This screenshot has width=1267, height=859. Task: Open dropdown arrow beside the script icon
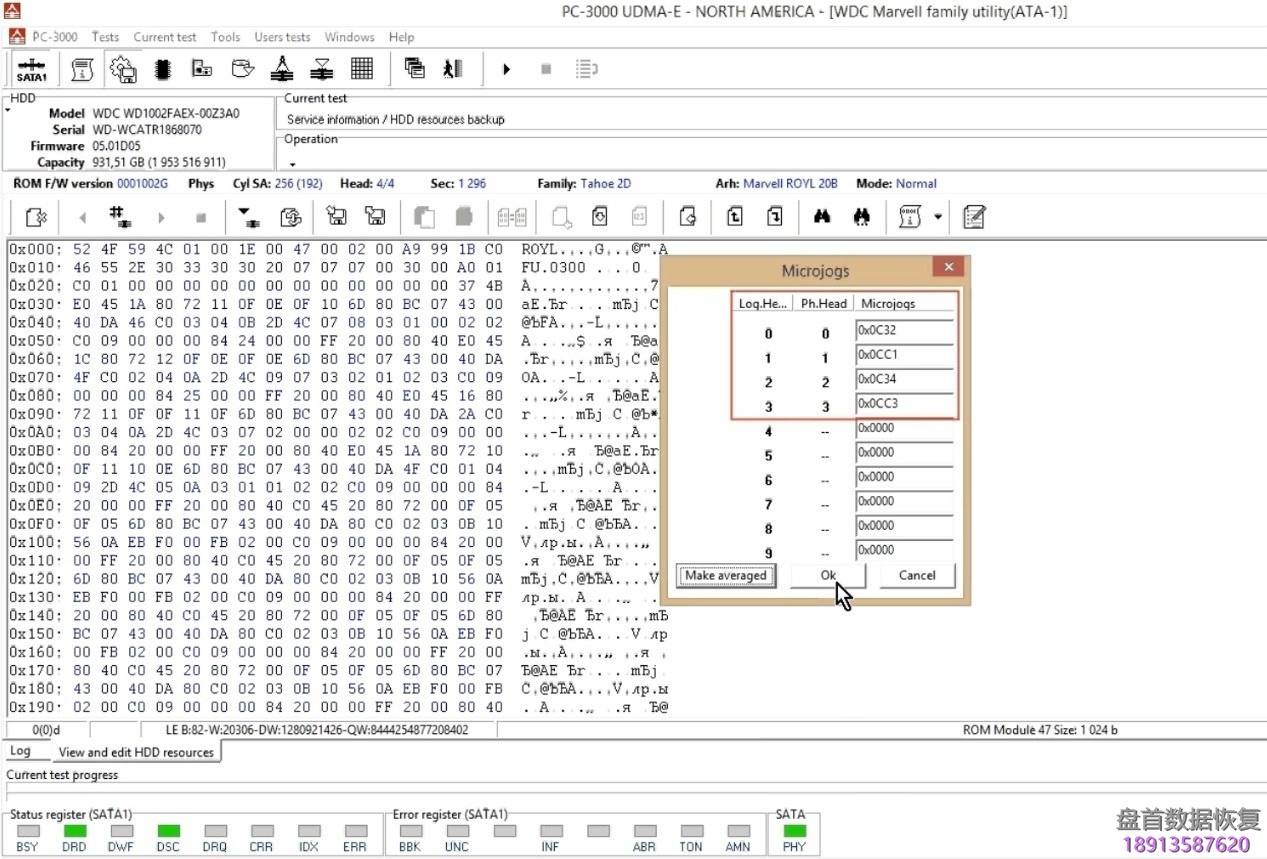[937, 217]
